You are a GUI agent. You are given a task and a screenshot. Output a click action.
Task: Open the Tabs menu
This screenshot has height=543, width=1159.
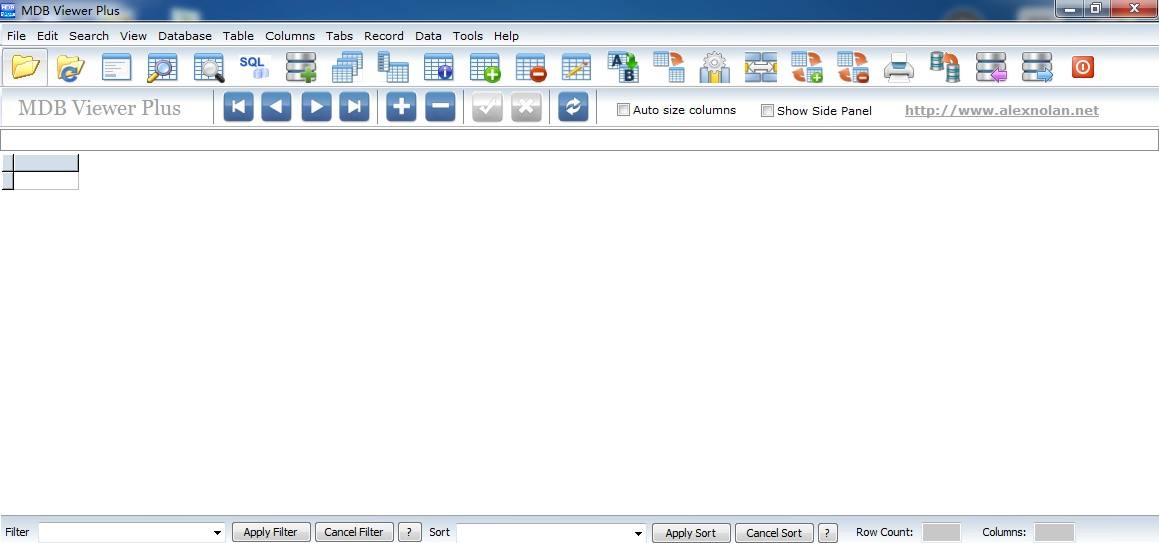tap(339, 35)
